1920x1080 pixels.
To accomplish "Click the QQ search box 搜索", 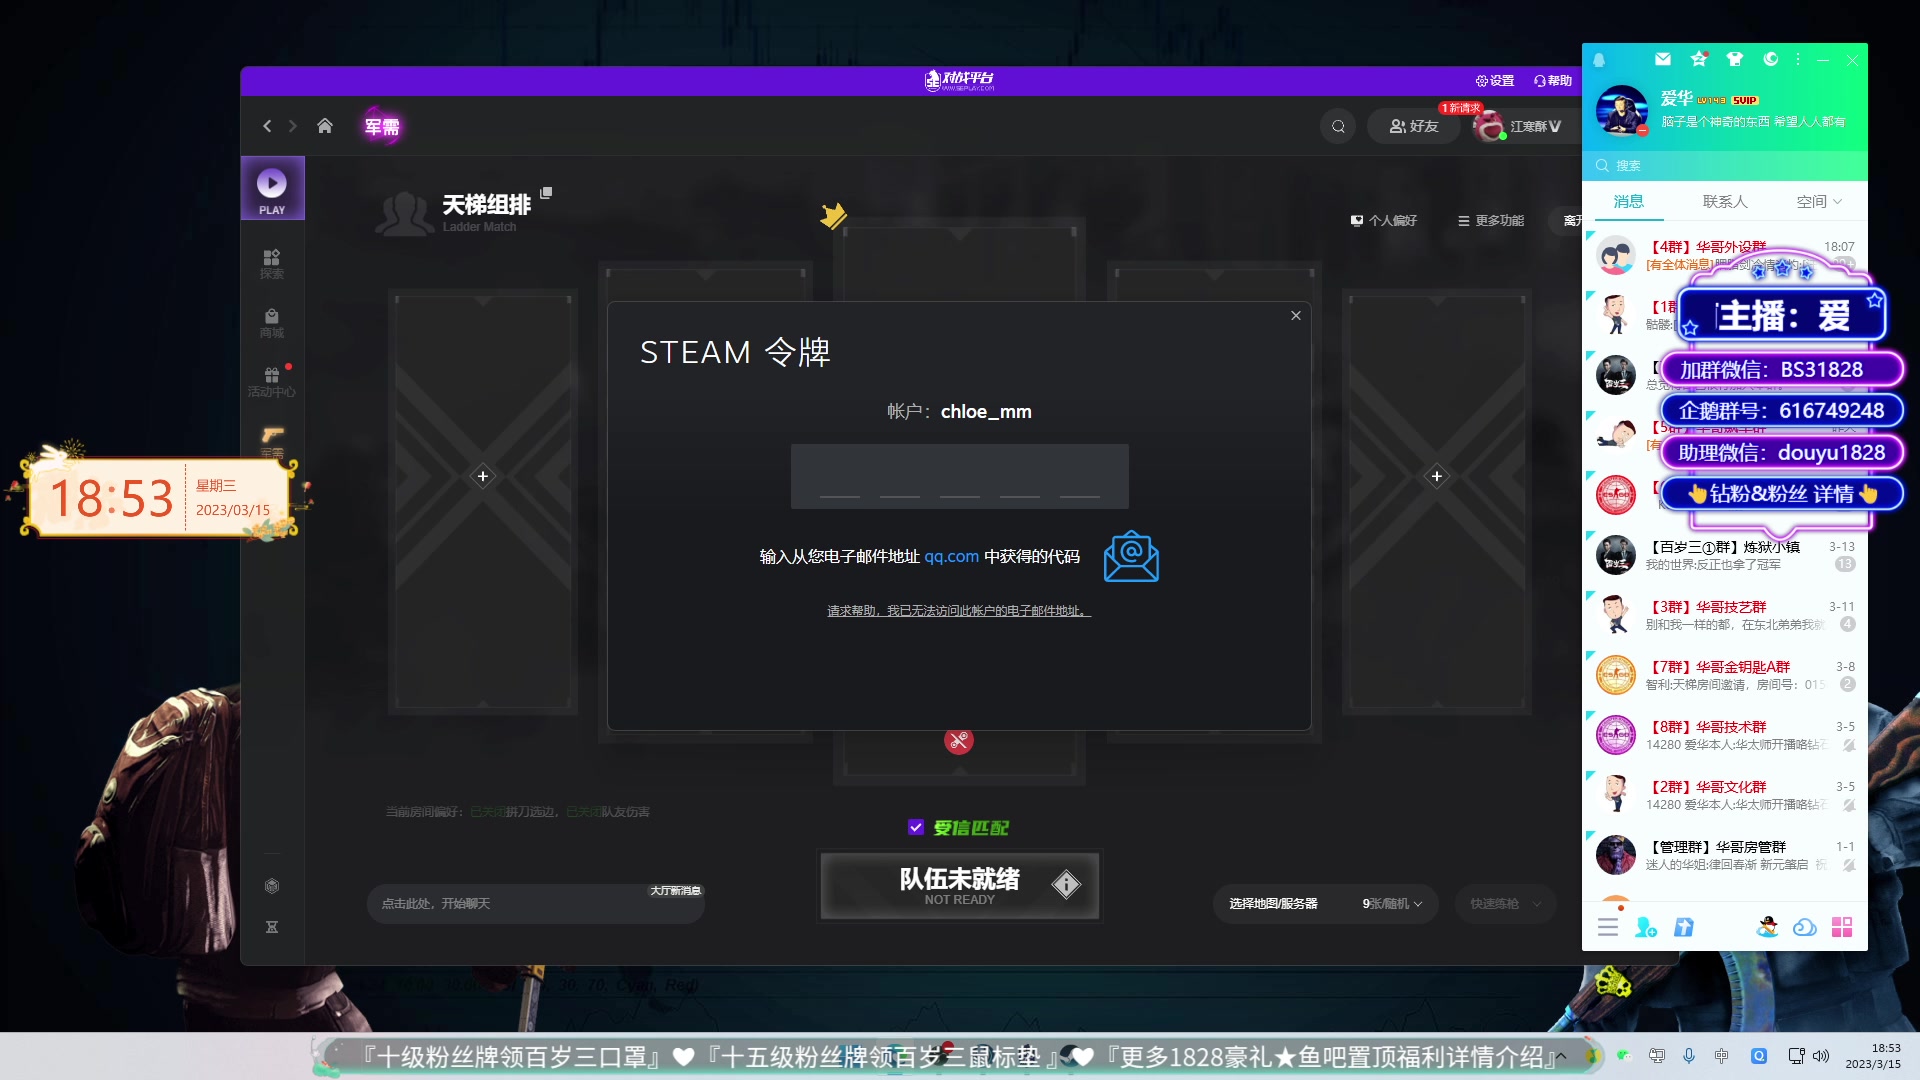I will (1725, 166).
